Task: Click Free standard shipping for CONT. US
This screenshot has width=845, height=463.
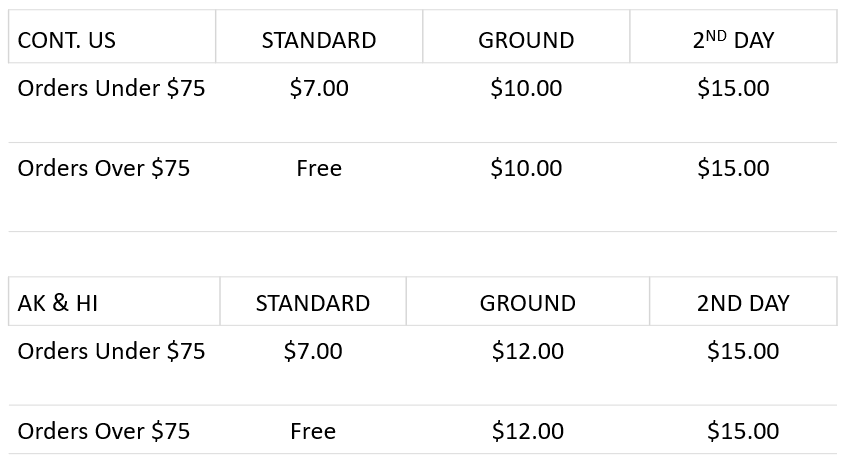Action: coord(319,168)
